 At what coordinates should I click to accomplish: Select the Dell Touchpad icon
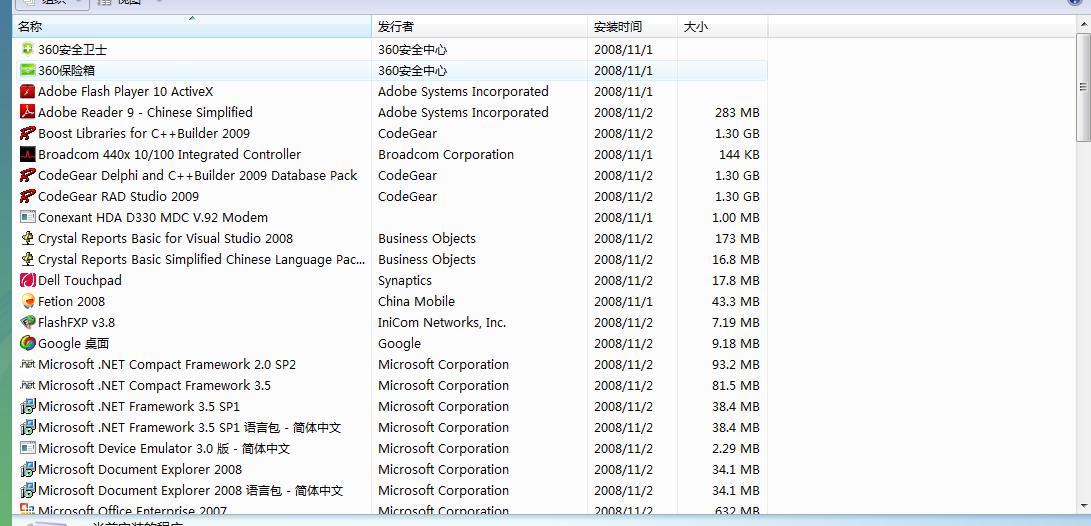pyautogui.click(x=28, y=280)
